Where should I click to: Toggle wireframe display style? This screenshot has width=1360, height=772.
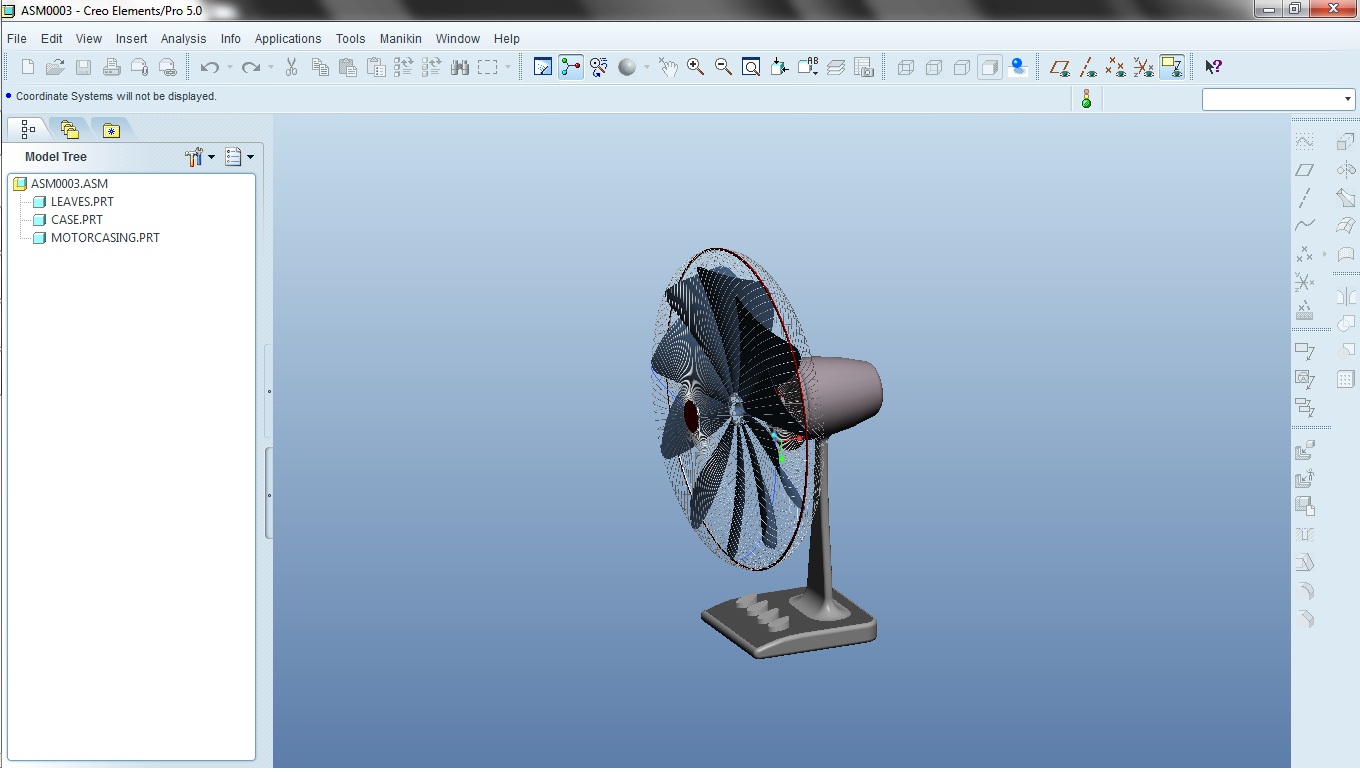[906, 67]
